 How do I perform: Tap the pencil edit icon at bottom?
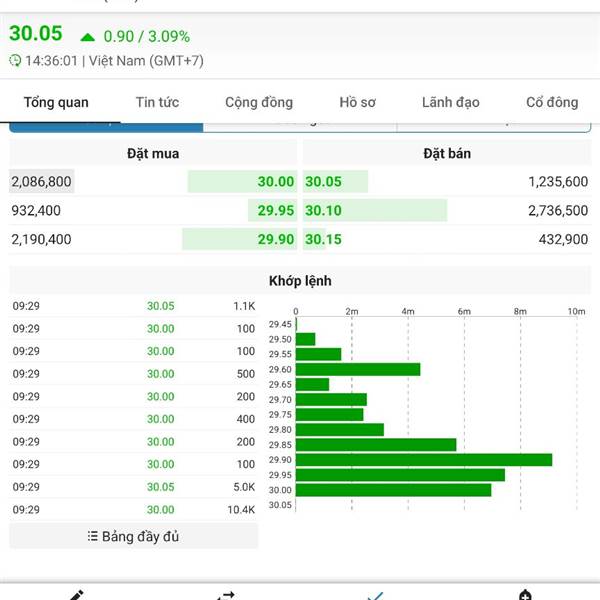click(76, 595)
